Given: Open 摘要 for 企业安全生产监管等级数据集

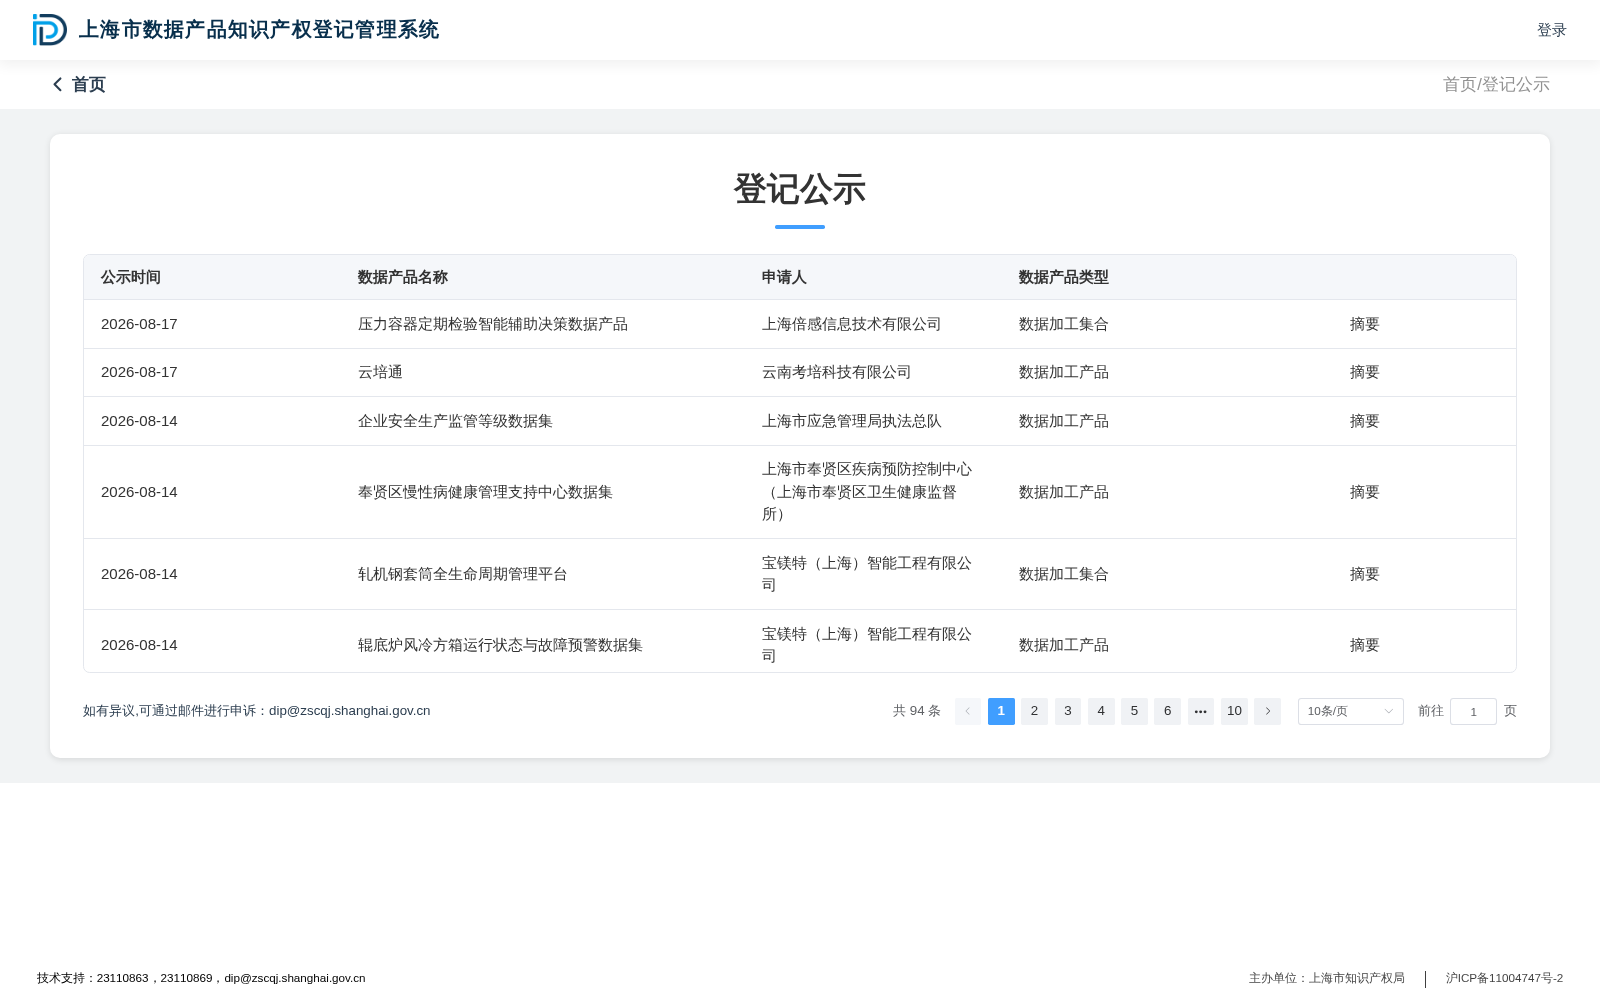Looking at the screenshot, I should [x=1364, y=421].
